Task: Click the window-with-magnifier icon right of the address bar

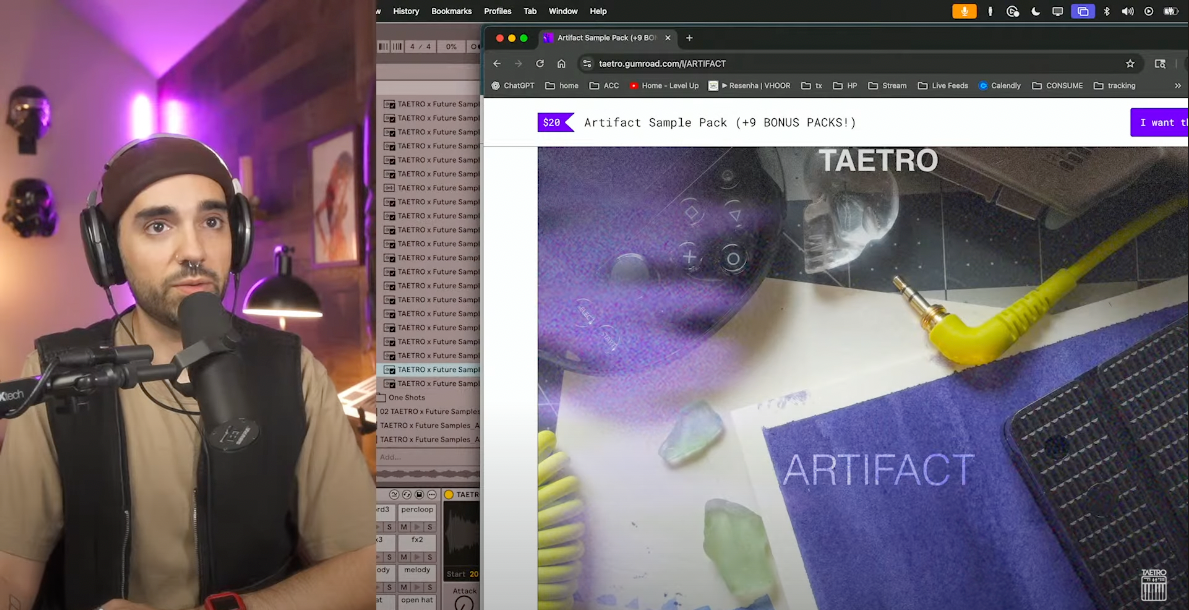Action: [1160, 64]
